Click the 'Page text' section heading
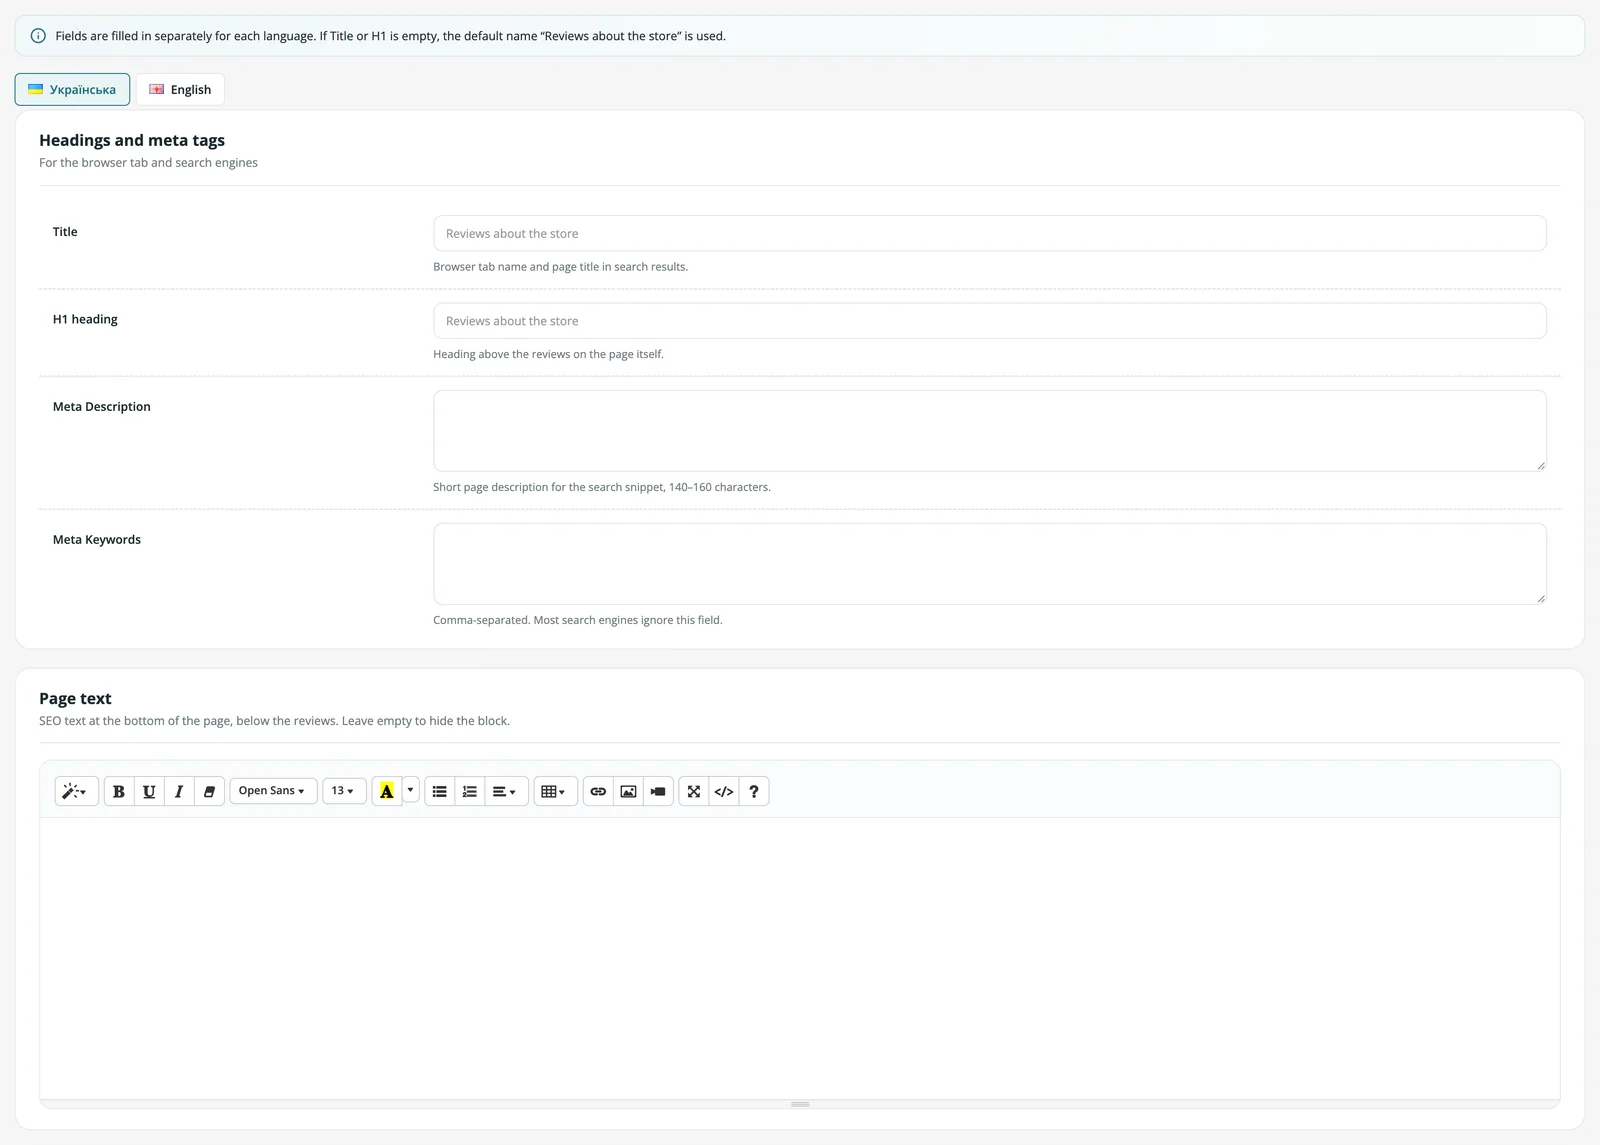Screen dimensions: 1600x1145 point(75,698)
